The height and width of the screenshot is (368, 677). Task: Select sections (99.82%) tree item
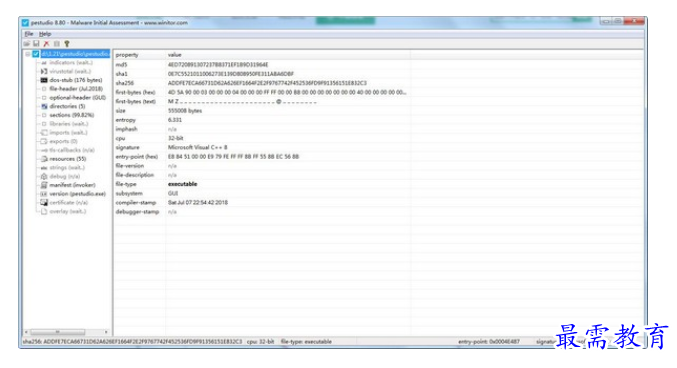pos(71,115)
